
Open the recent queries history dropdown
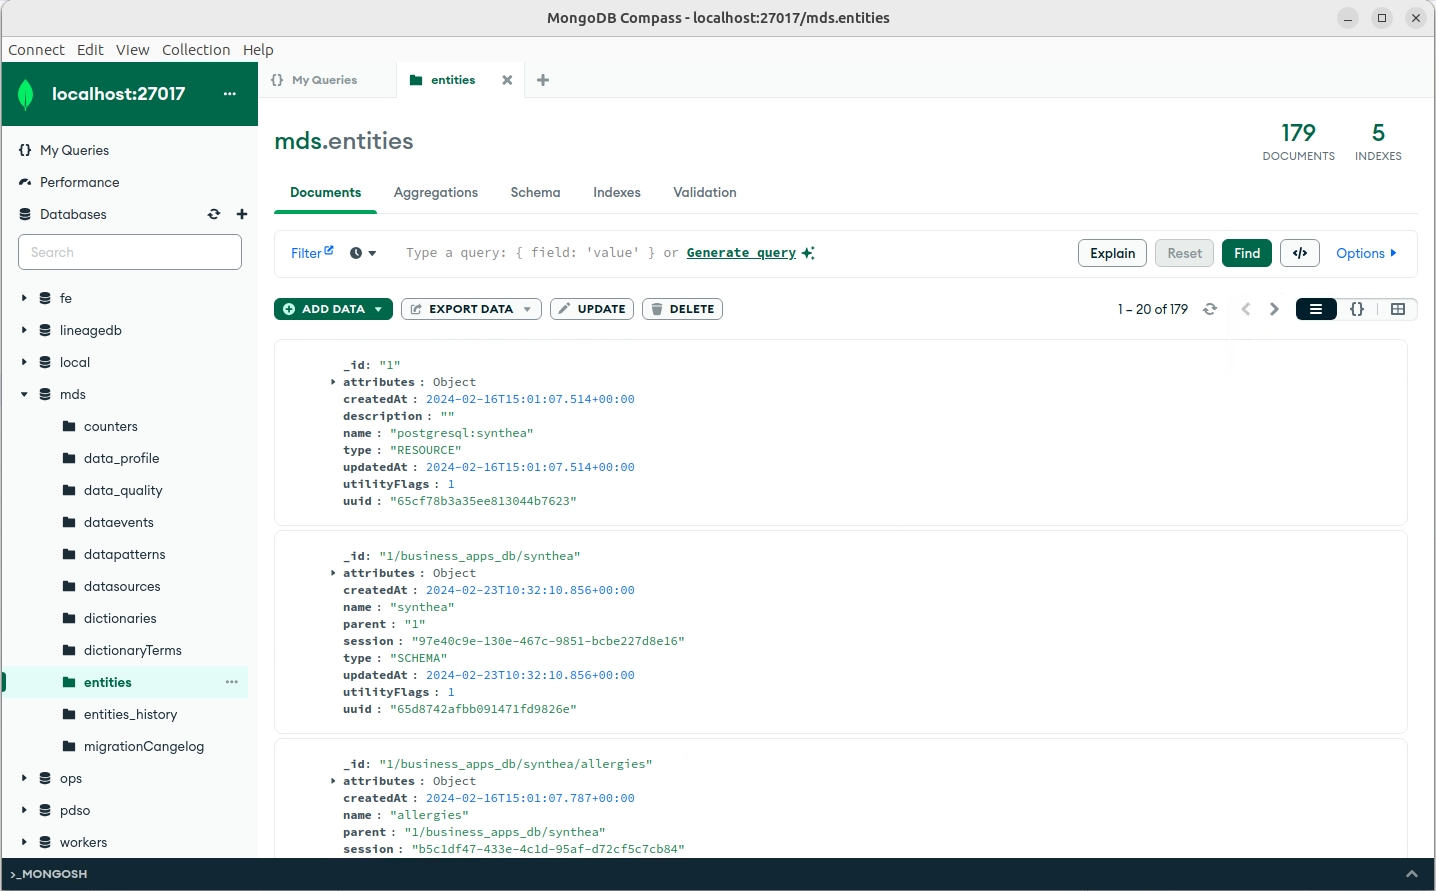tap(363, 253)
